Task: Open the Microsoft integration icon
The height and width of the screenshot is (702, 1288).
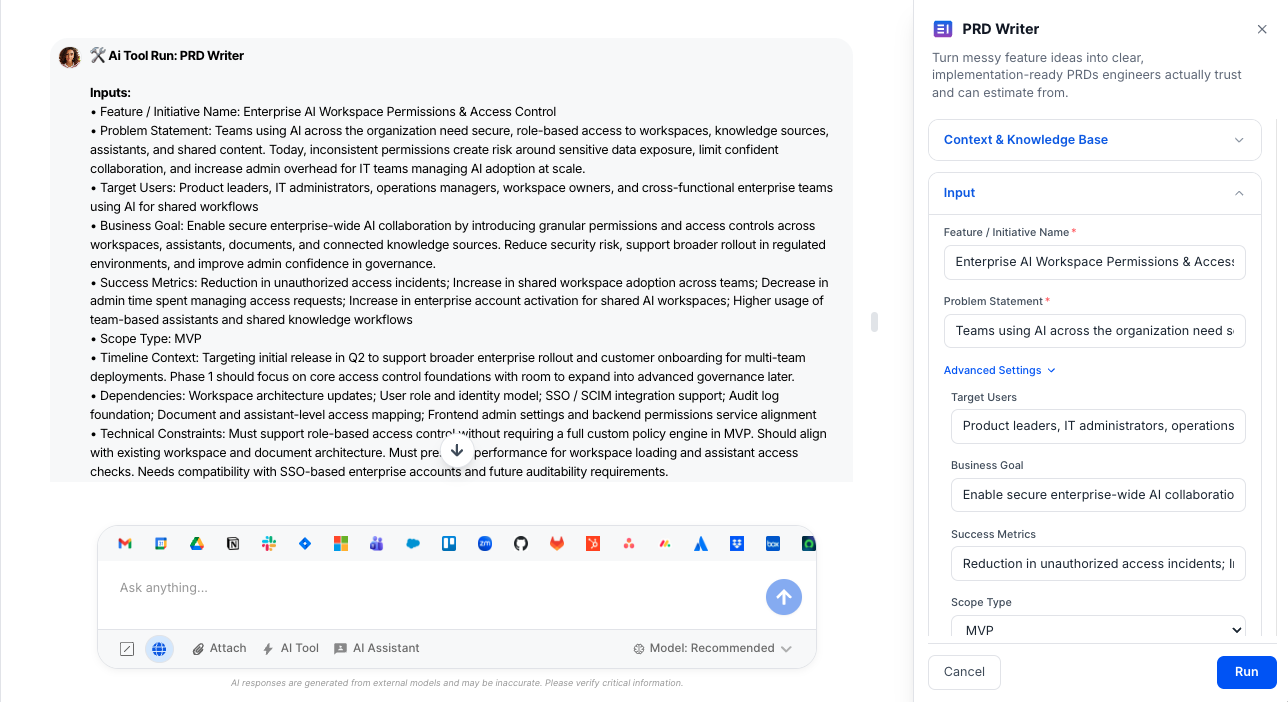Action: point(341,544)
